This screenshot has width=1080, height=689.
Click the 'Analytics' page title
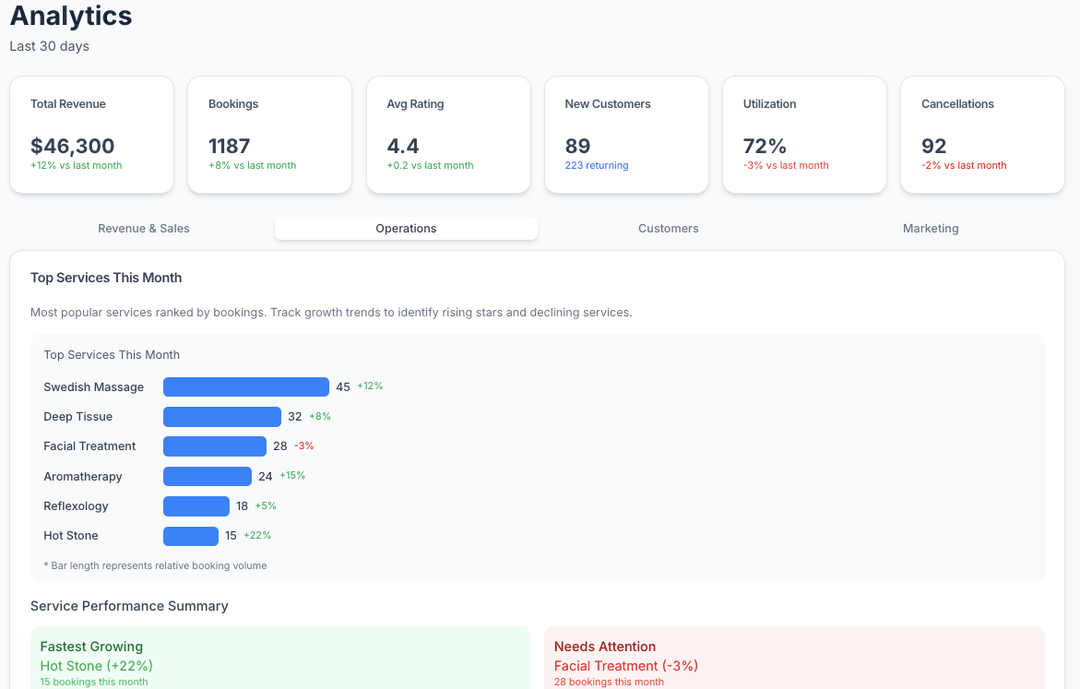click(x=71, y=16)
